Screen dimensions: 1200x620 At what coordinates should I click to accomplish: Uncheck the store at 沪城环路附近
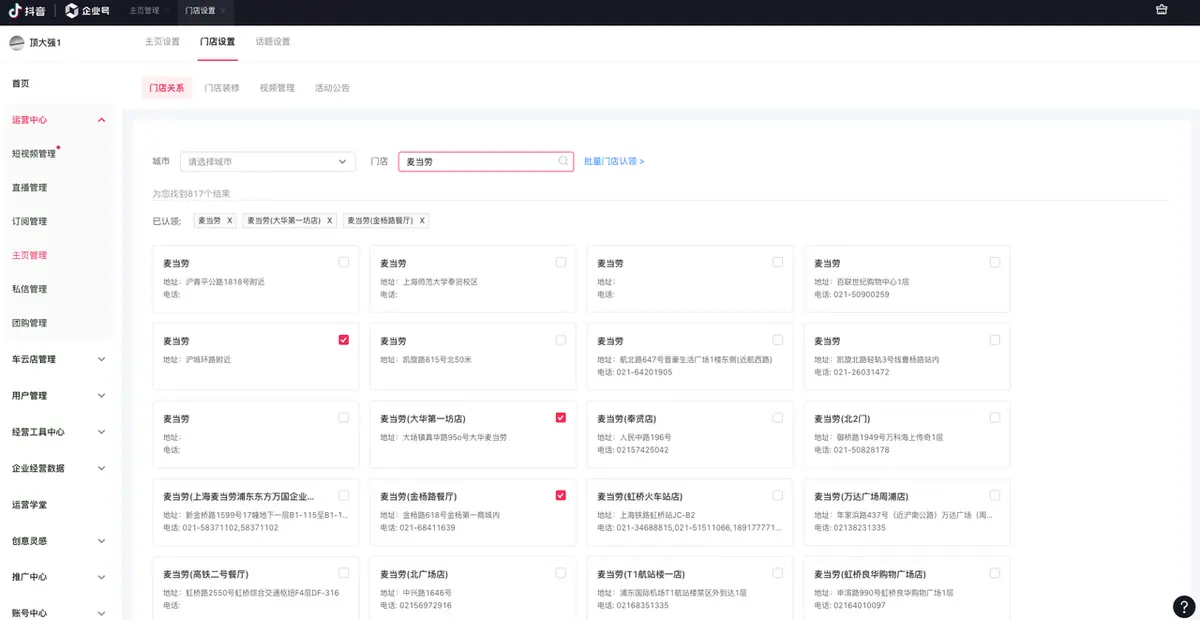[x=344, y=340]
